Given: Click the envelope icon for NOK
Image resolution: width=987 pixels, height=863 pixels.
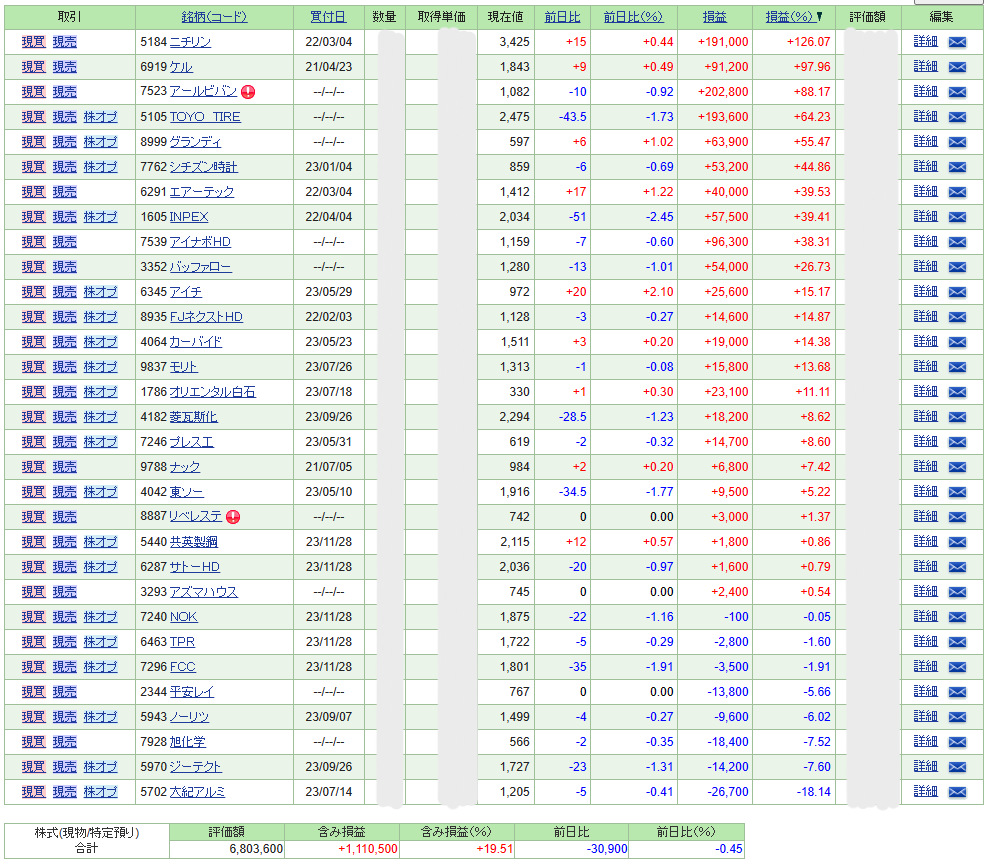Looking at the screenshot, I should pyautogui.click(x=957, y=618).
